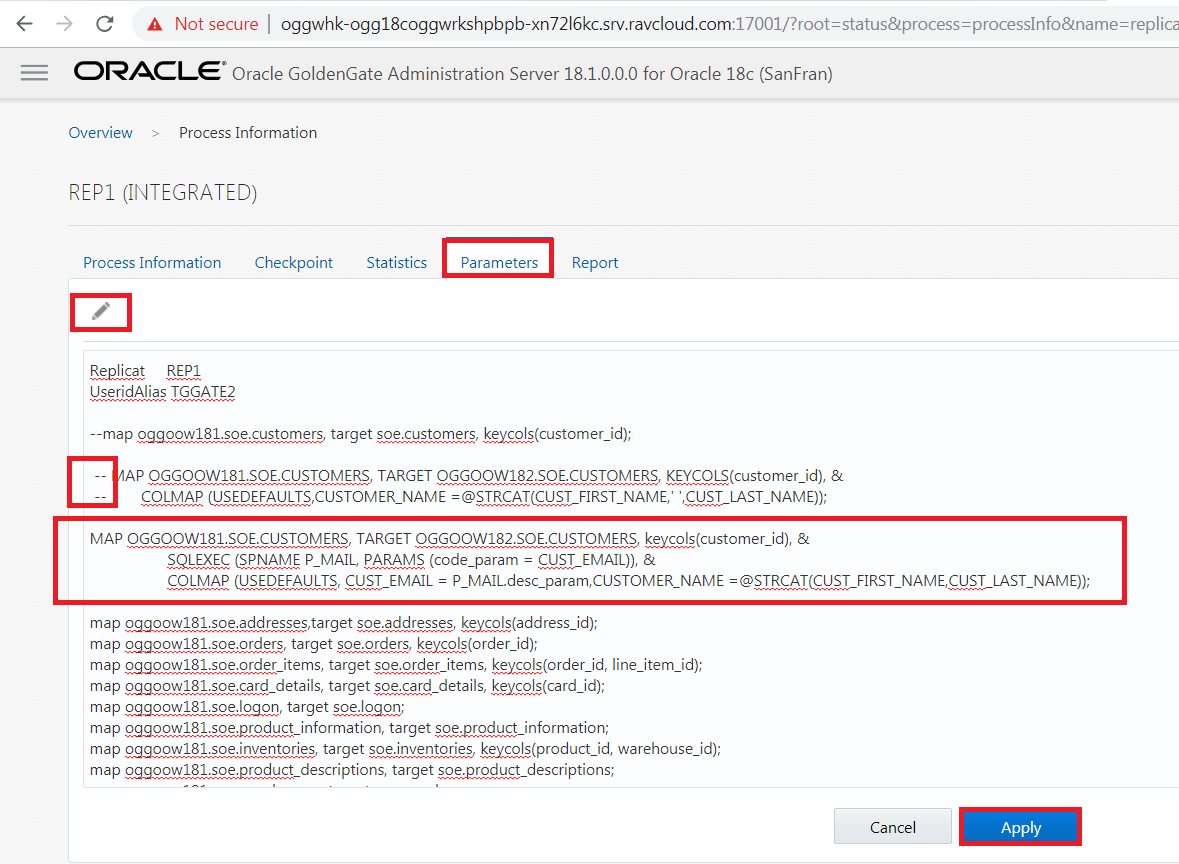Screen dimensions: 1179x864
Task: Click the 'map oggoow181.soe.product_descriptions' line
Action: pyautogui.click(x=352, y=770)
